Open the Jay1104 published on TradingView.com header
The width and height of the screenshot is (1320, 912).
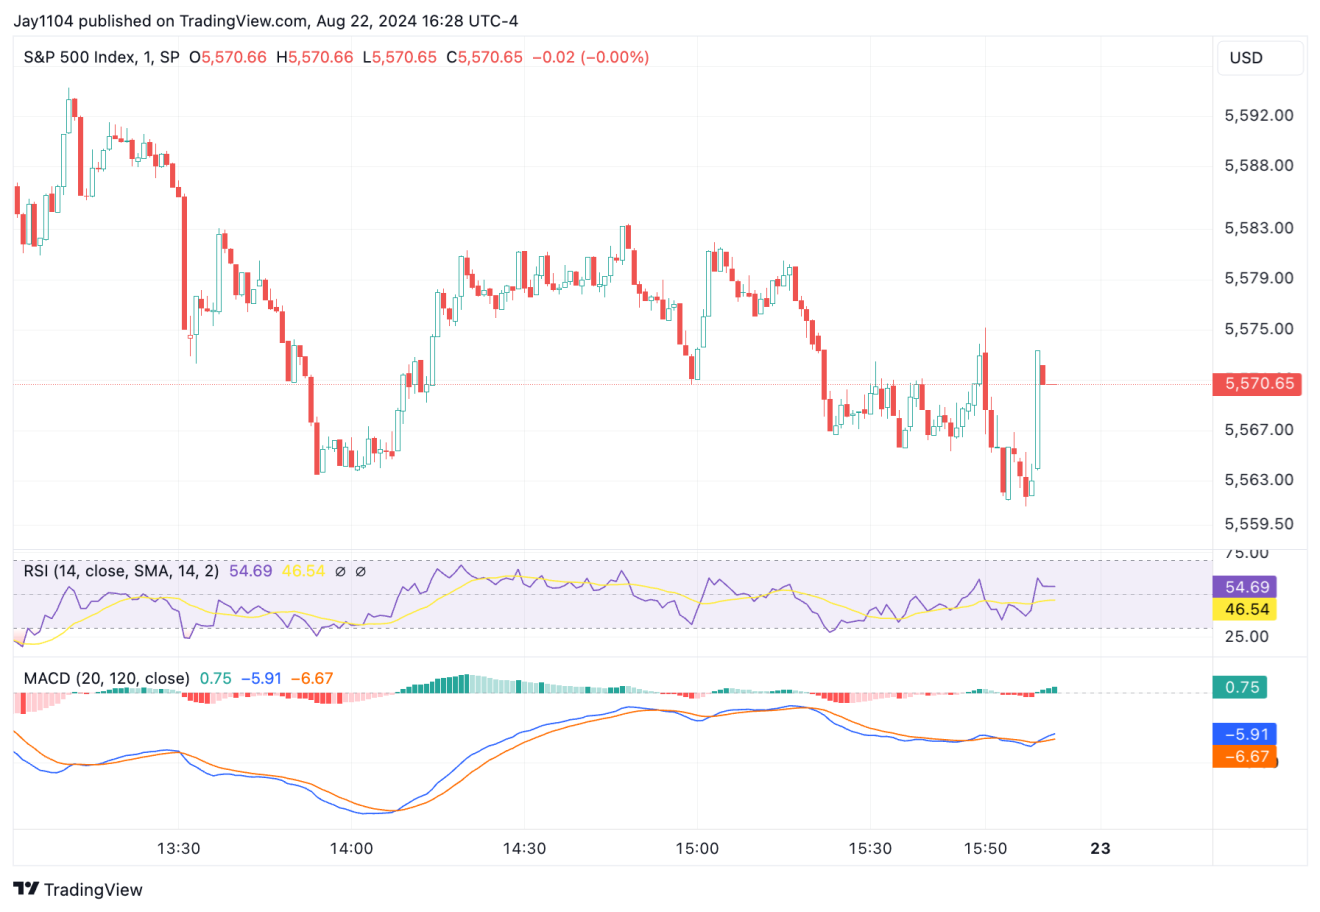tap(265, 21)
